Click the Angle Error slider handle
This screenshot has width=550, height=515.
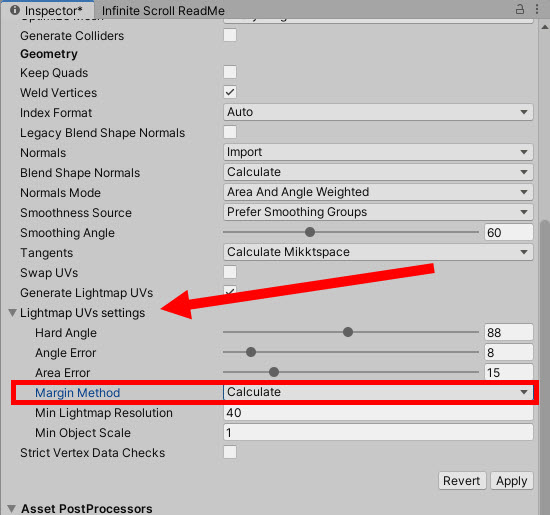251,352
